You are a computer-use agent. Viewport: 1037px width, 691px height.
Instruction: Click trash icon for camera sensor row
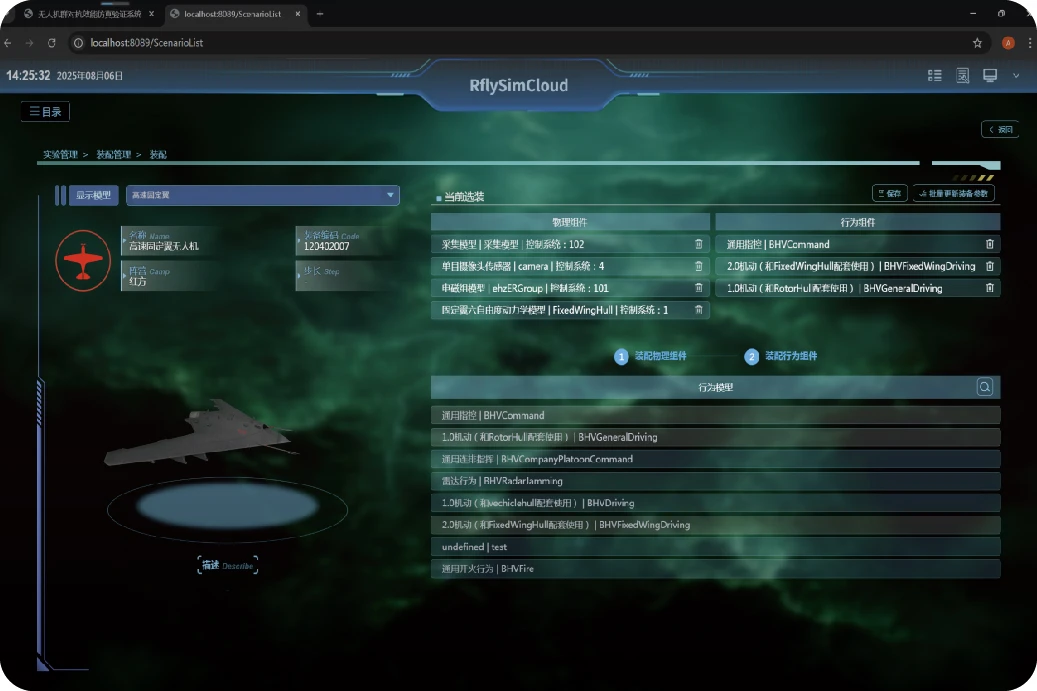[x=698, y=266]
